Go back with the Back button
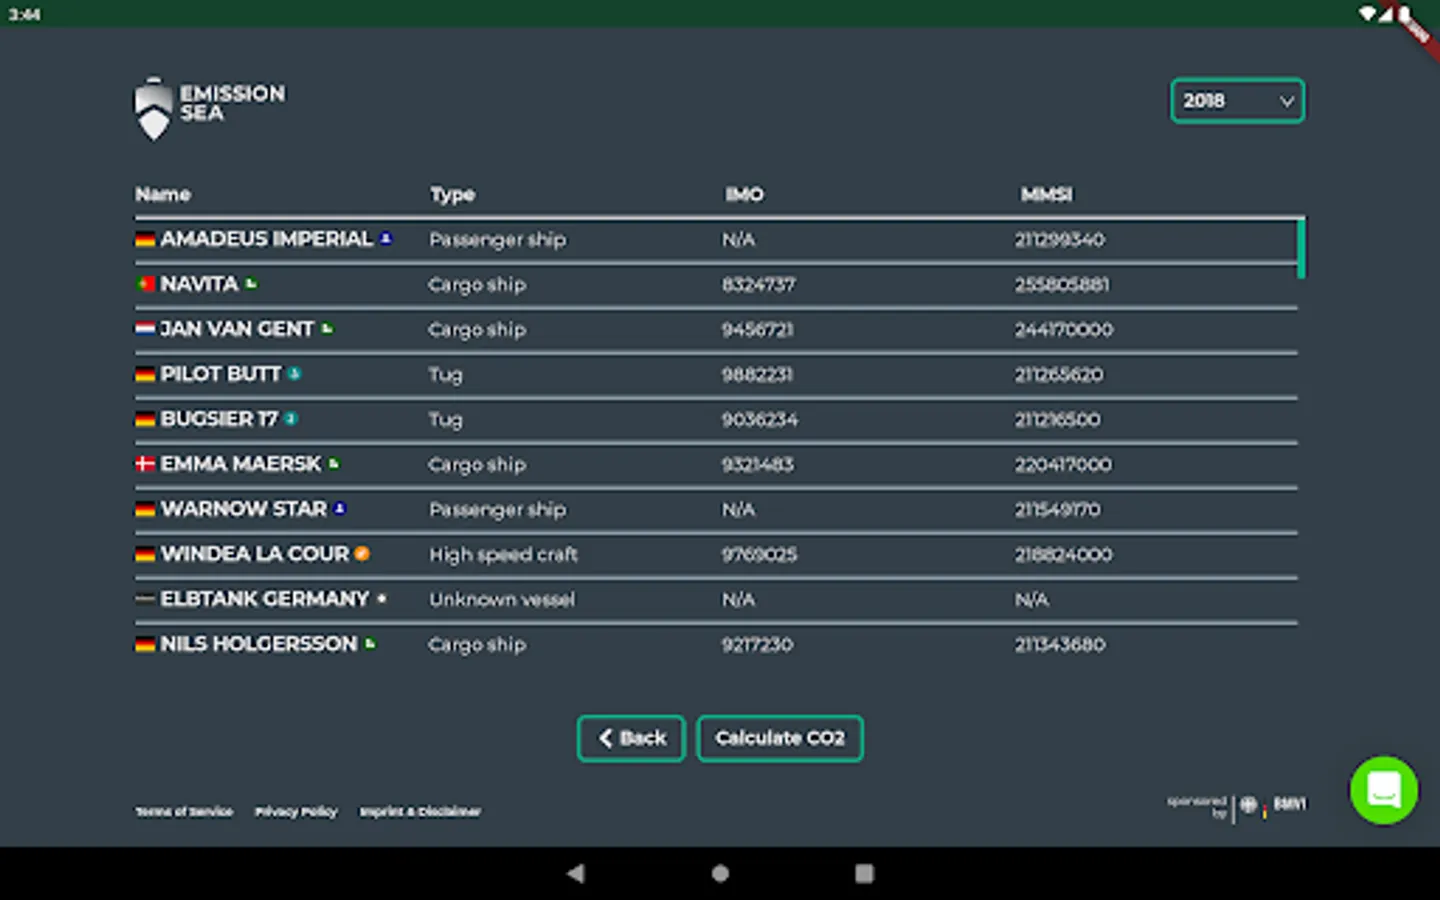 631,738
